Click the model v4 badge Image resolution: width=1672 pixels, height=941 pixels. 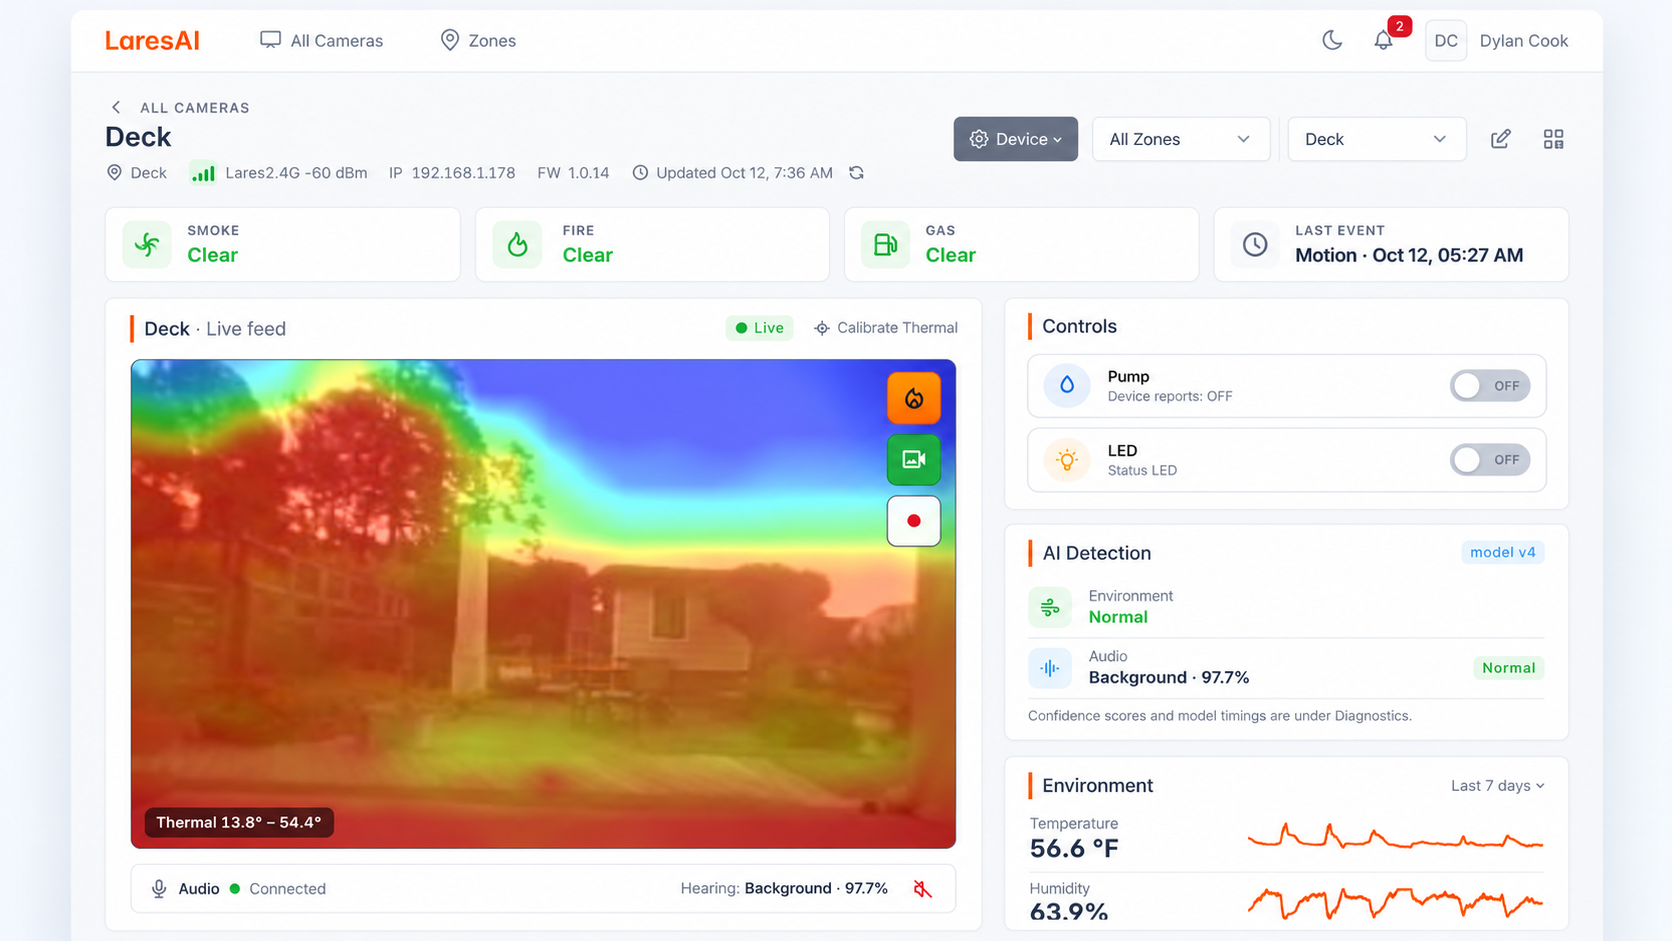click(x=1502, y=552)
